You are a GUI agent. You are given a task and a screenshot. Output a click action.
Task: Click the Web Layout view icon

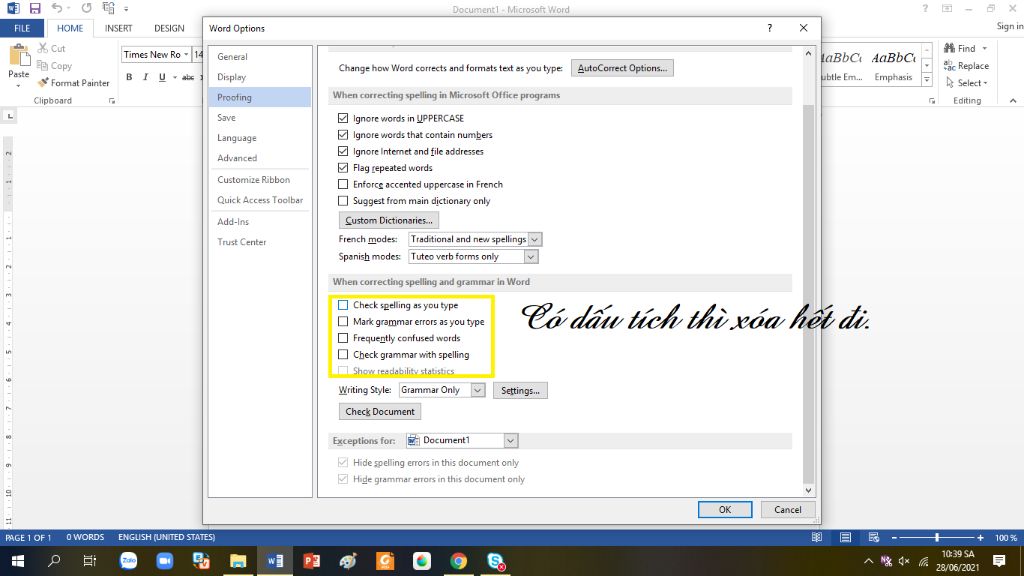[x=874, y=537]
